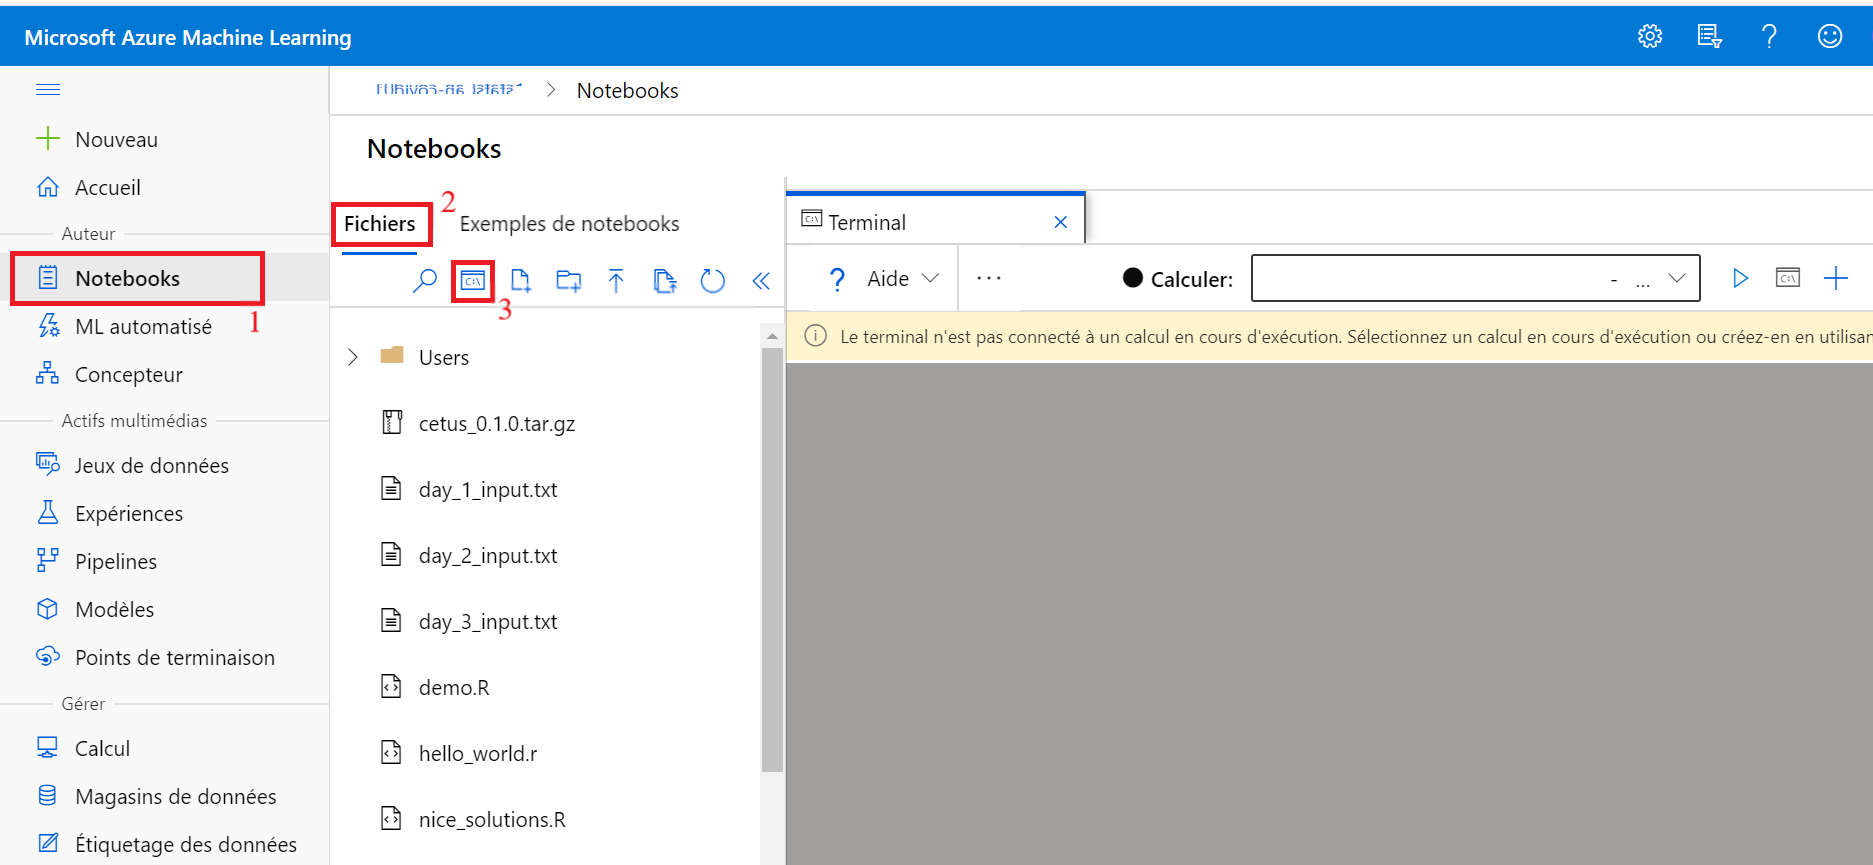Create new file icon

[x=521, y=281]
